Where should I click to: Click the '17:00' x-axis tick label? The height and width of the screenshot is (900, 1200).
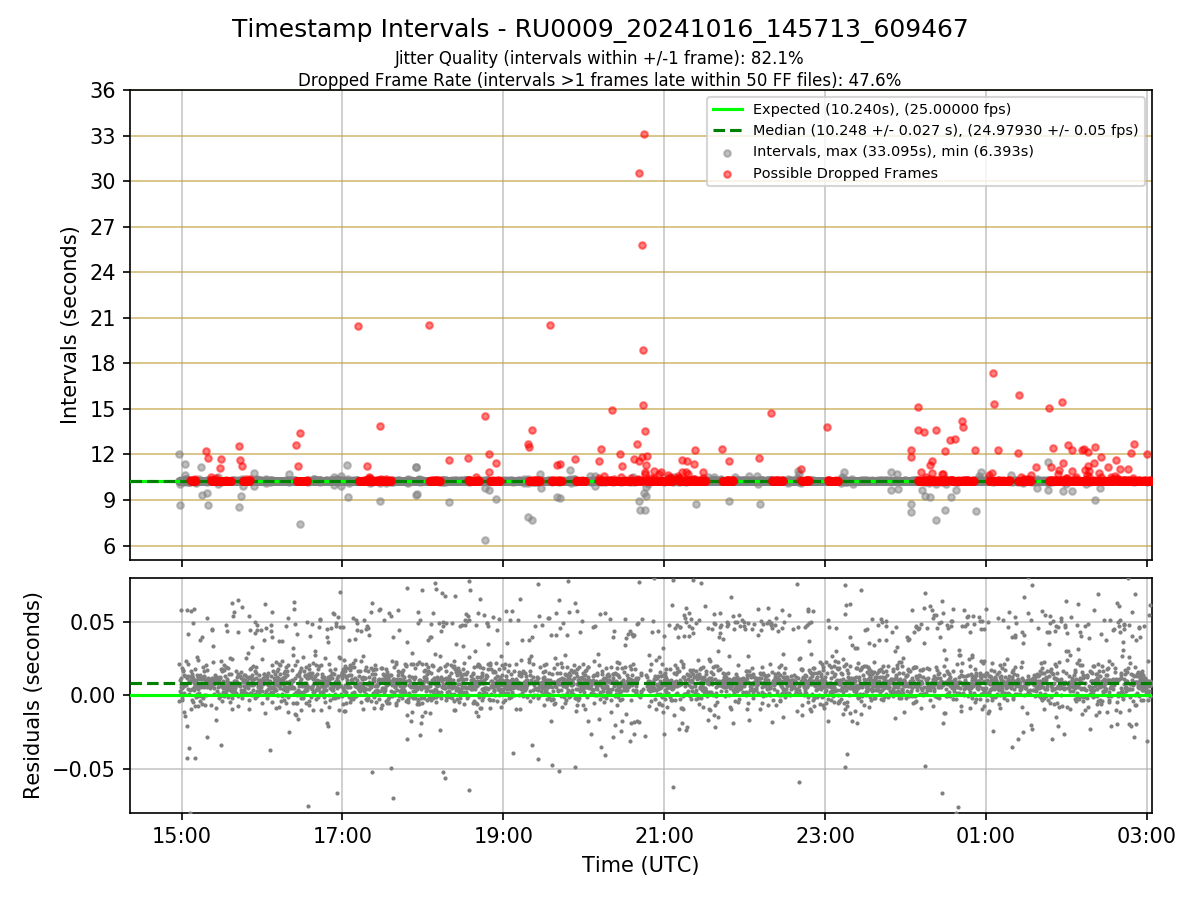click(x=342, y=835)
